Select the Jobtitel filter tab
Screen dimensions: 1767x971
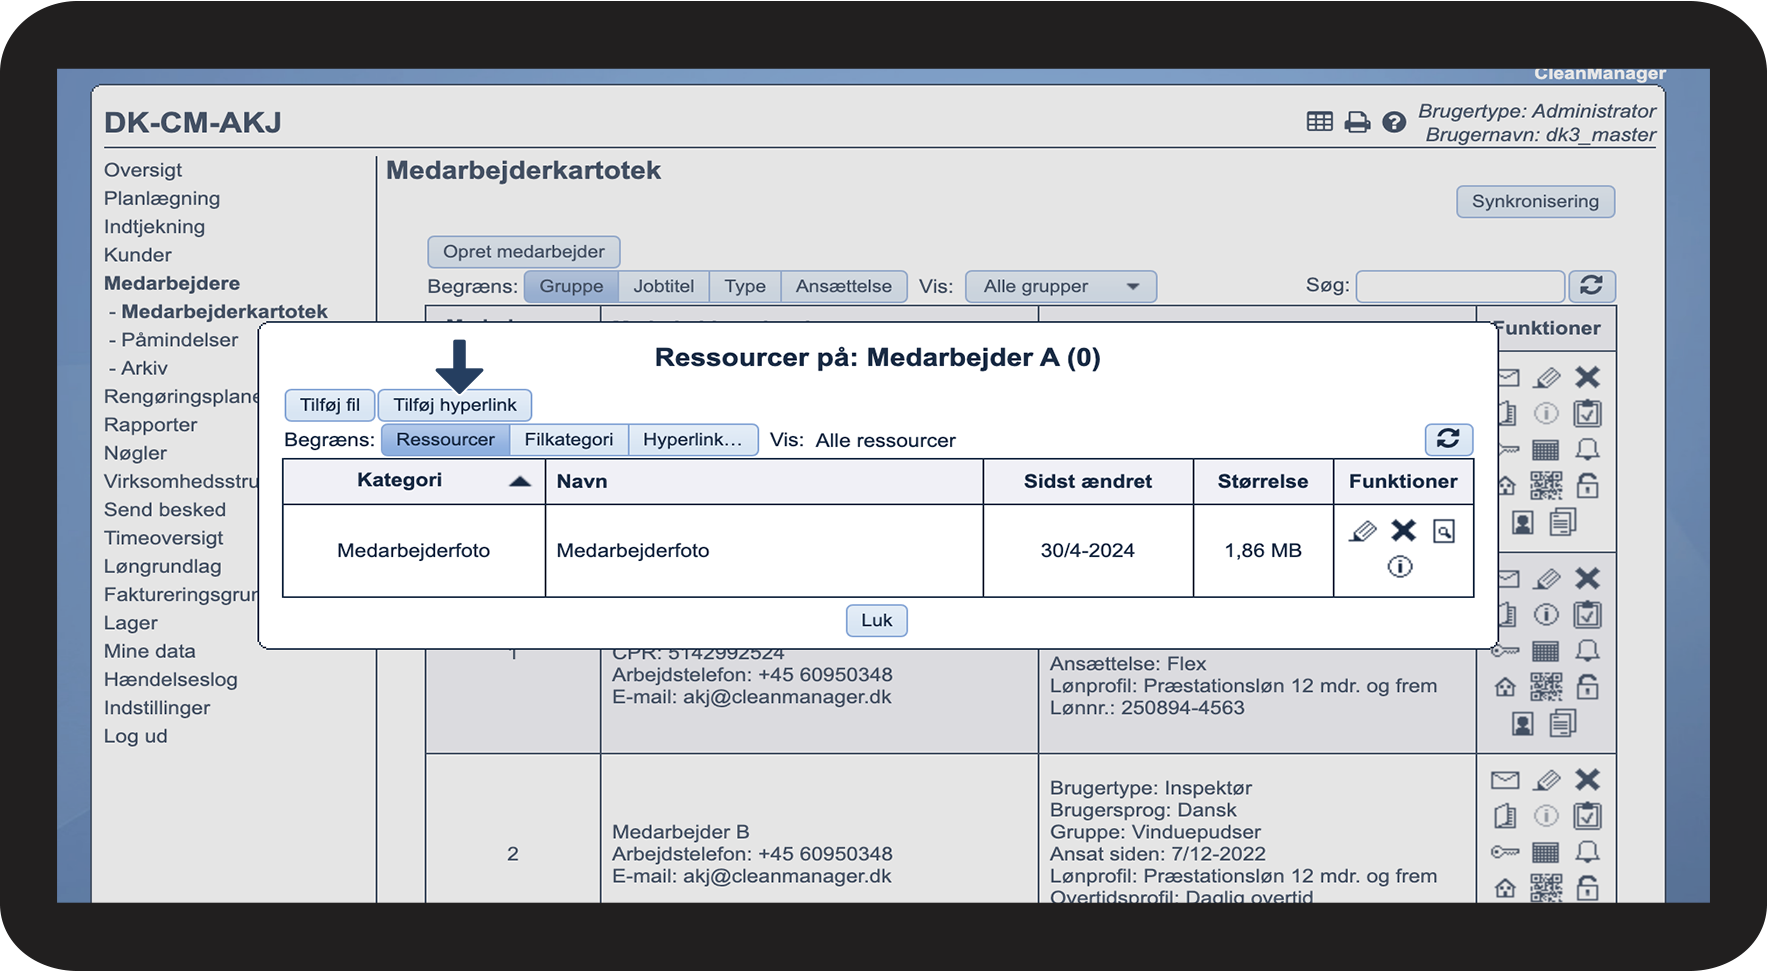[663, 286]
